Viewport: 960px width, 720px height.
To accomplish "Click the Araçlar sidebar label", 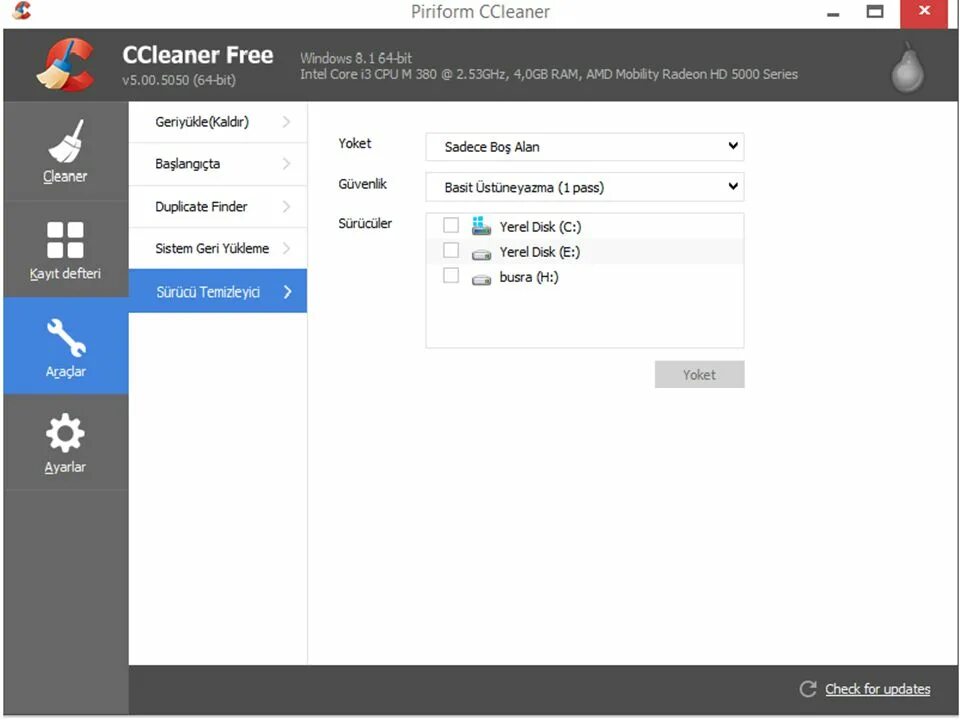I will tap(66, 372).
